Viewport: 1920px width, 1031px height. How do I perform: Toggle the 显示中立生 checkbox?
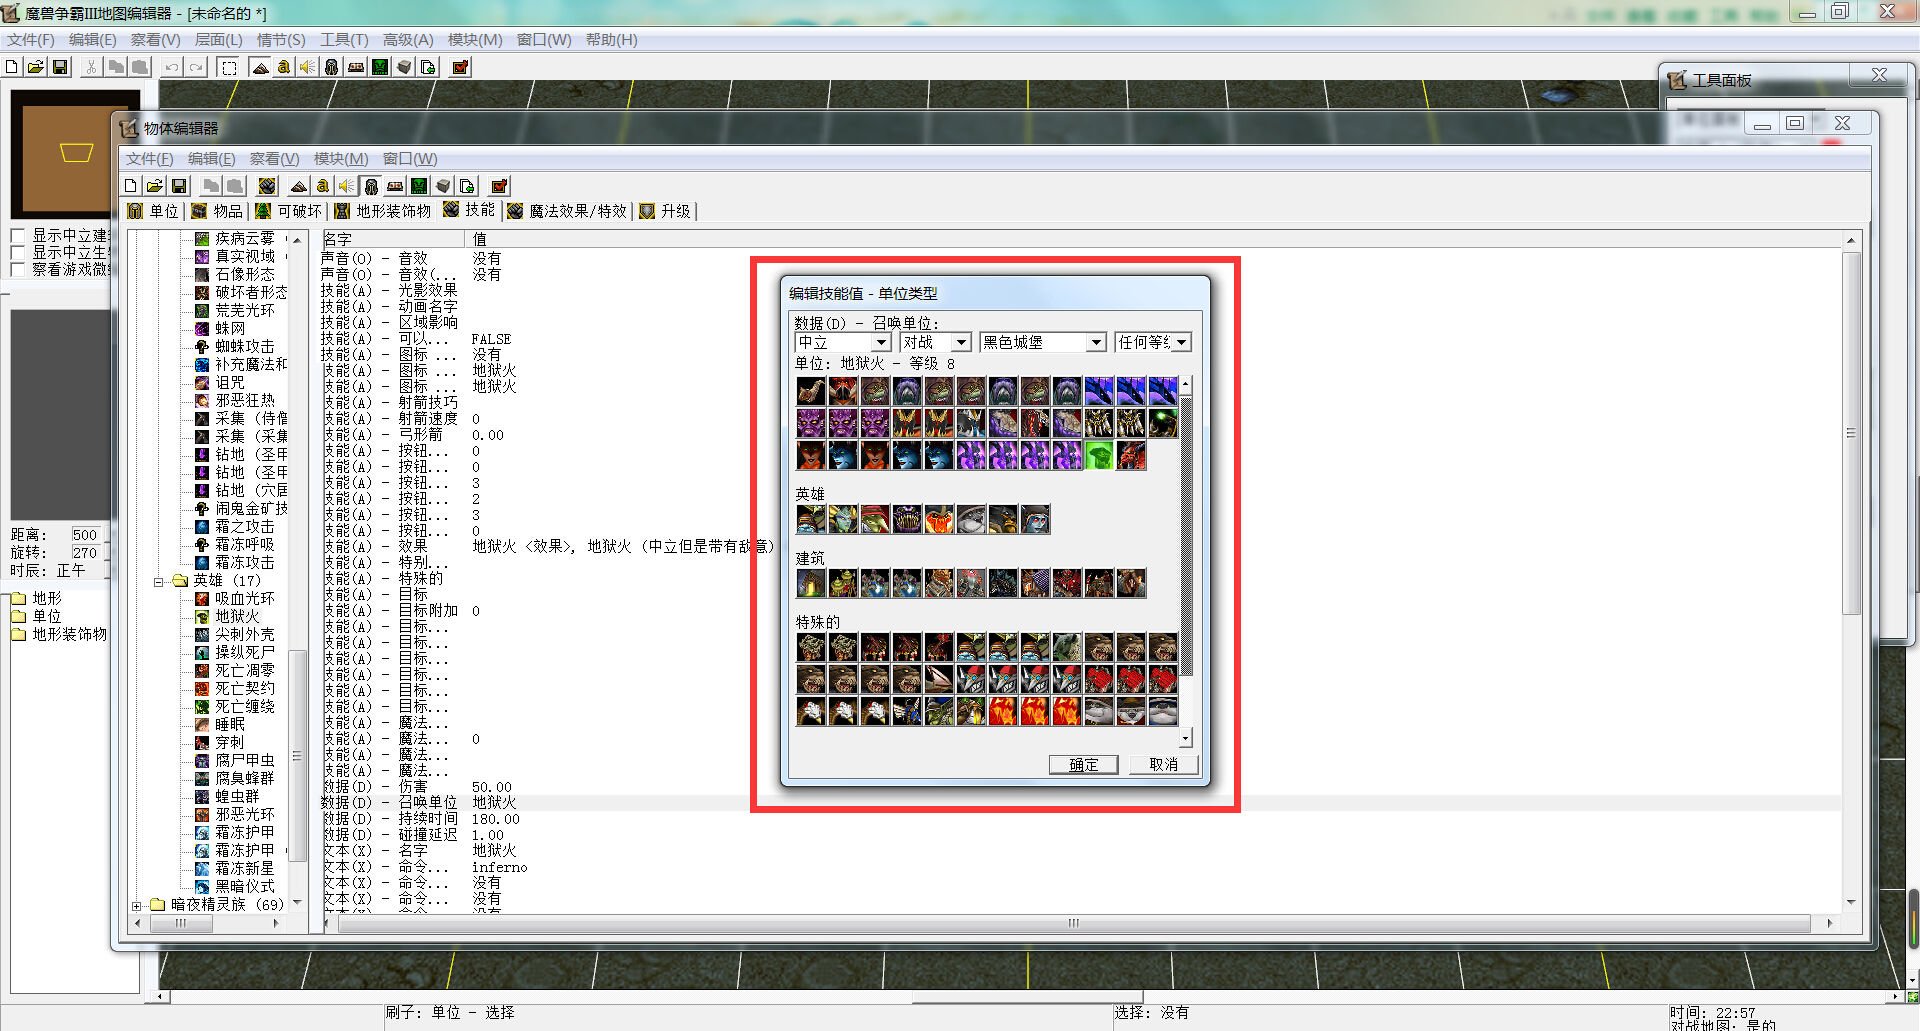(x=18, y=253)
